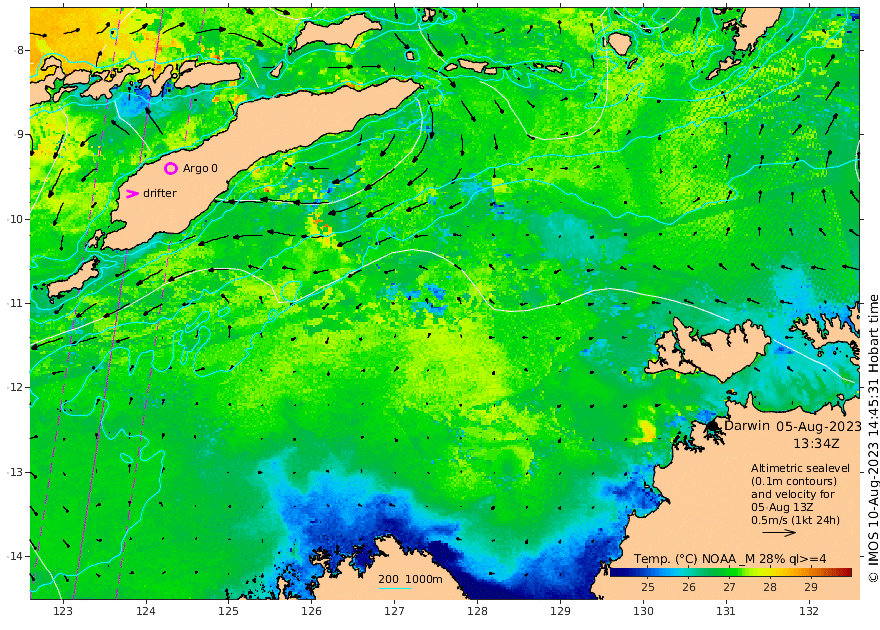Click the longitude axis label 127
This screenshot has width=880, height=630.
tap(395, 611)
